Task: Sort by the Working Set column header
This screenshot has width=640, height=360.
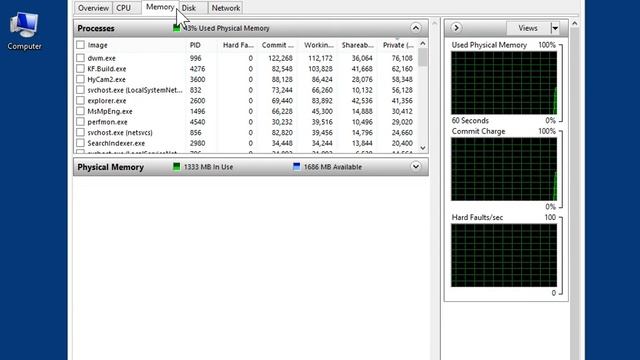Action: click(x=318, y=45)
